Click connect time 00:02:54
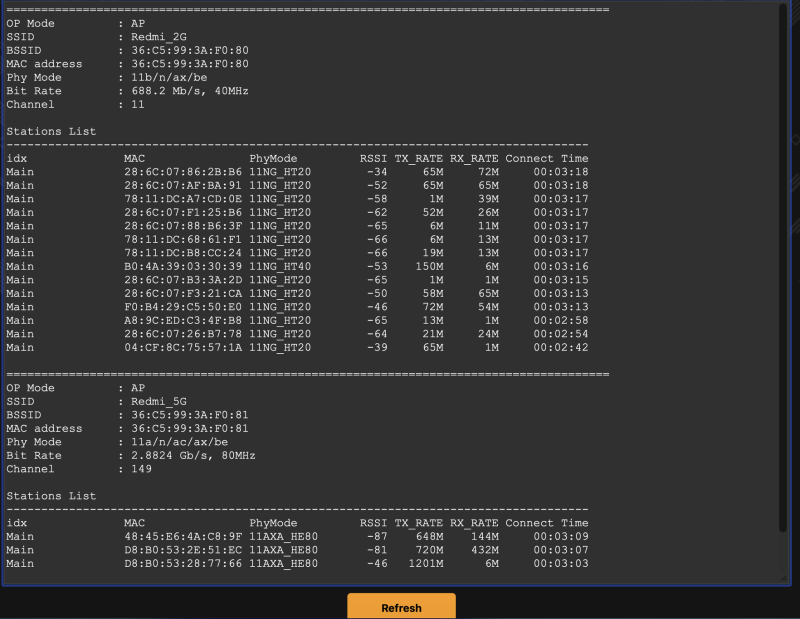Viewport: 800px width, 619px height. 561,334
